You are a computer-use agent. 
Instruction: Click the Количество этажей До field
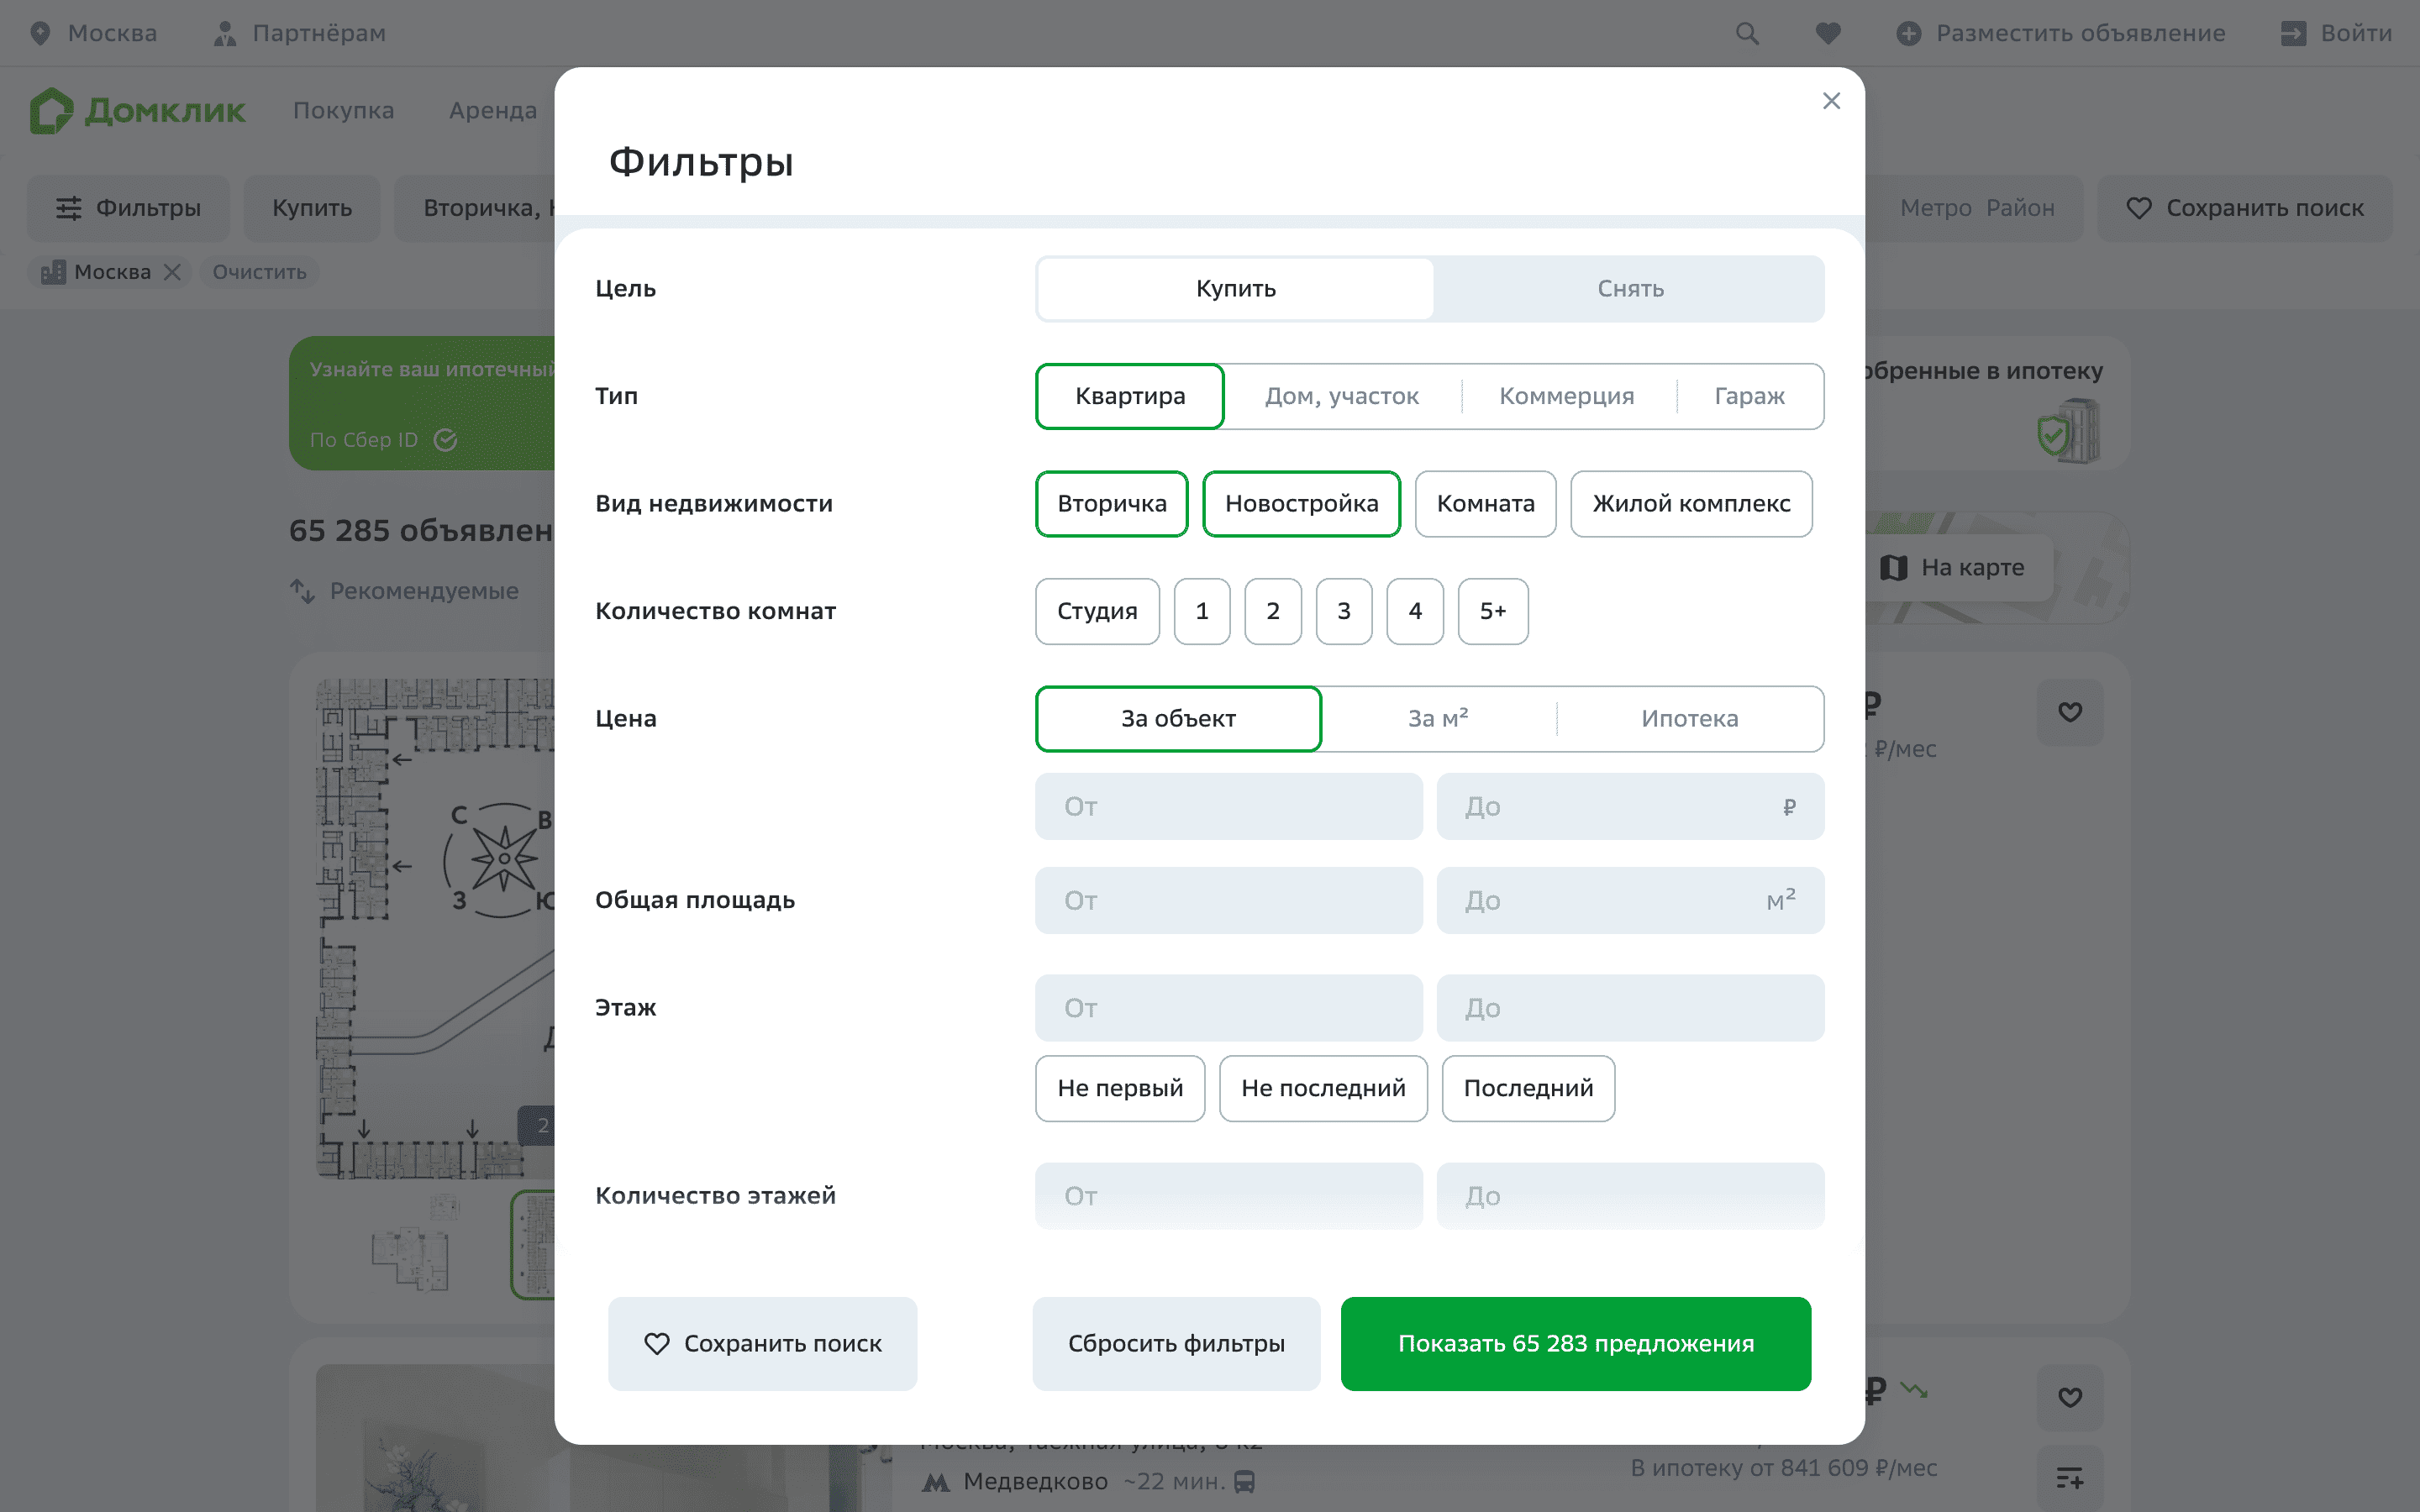pyautogui.click(x=1630, y=1196)
